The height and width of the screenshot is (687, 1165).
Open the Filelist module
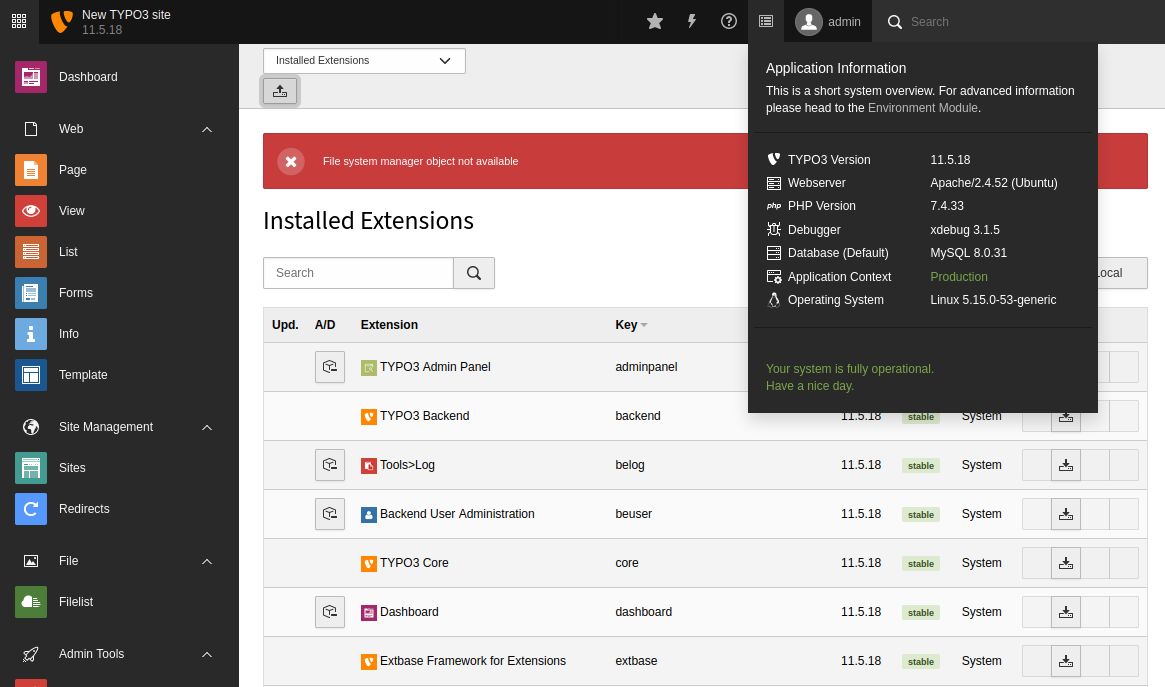coord(119,602)
